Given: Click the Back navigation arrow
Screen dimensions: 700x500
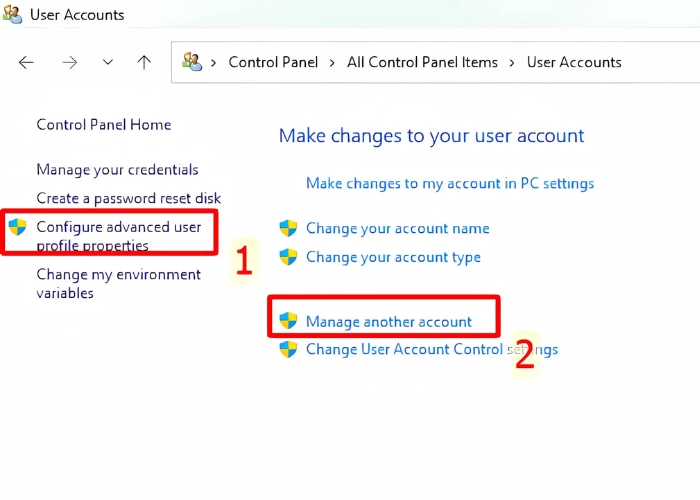Looking at the screenshot, I should [26, 62].
